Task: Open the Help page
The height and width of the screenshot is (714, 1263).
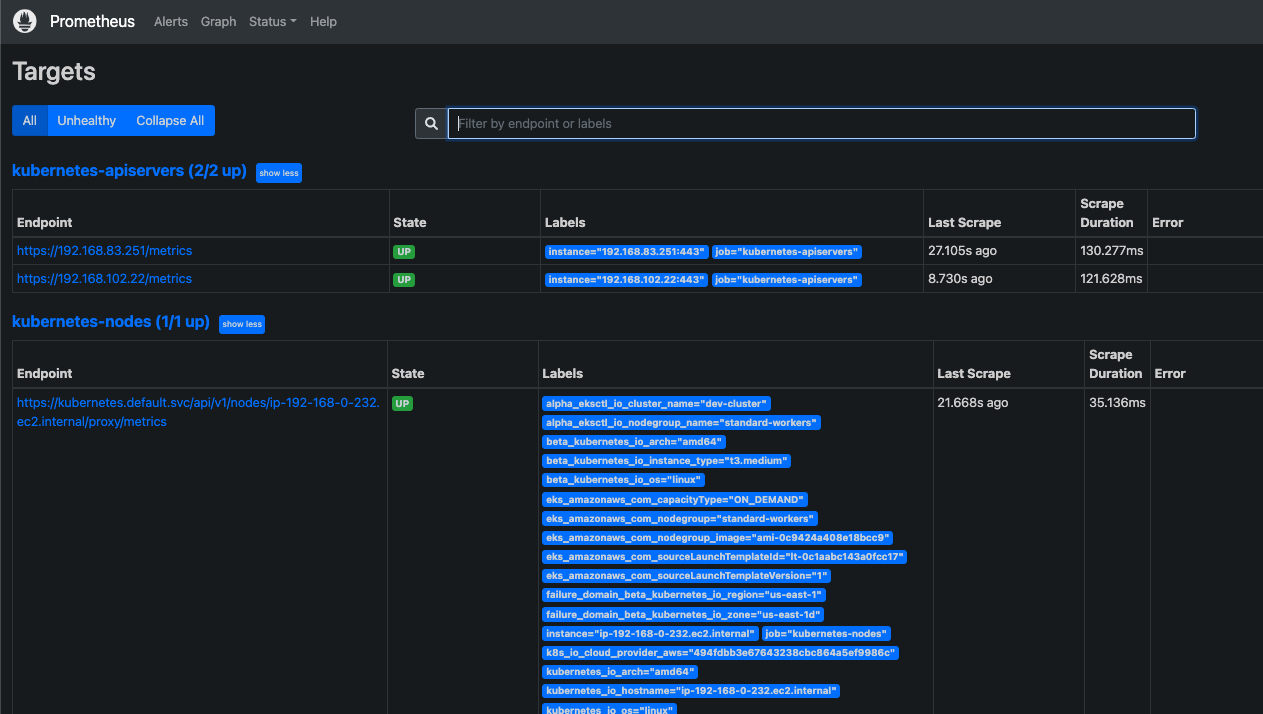Action: click(x=323, y=21)
